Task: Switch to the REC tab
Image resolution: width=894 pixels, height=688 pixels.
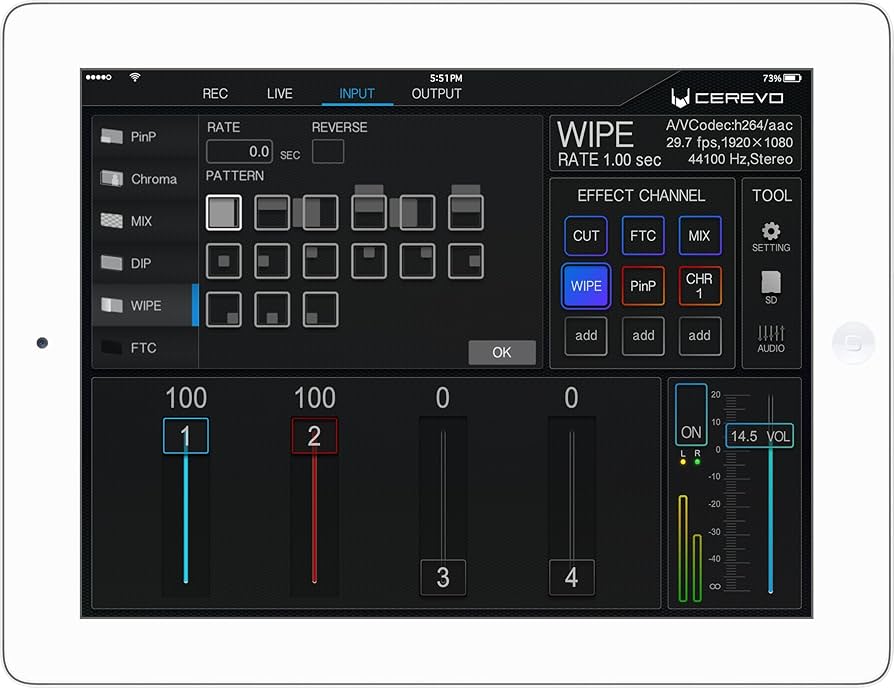Action: pos(215,94)
